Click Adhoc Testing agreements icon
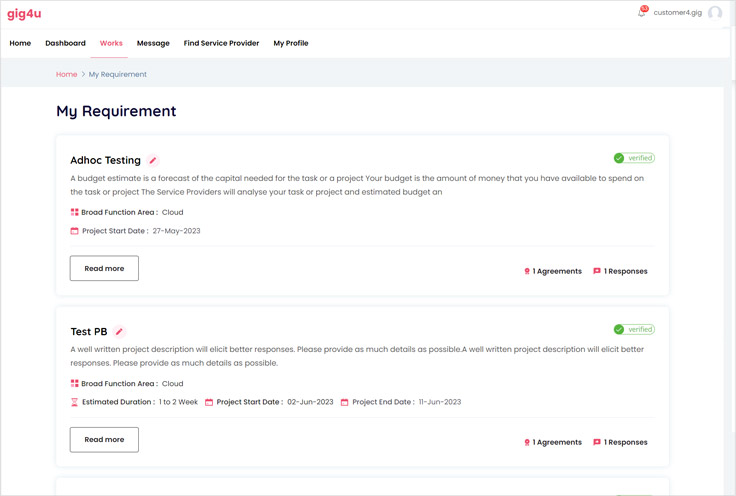This screenshot has width=736, height=496. [x=527, y=271]
